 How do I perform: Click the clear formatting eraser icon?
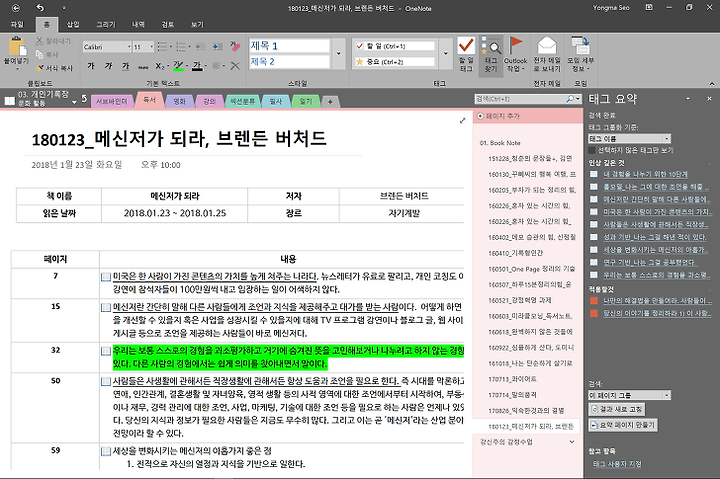click(235, 46)
